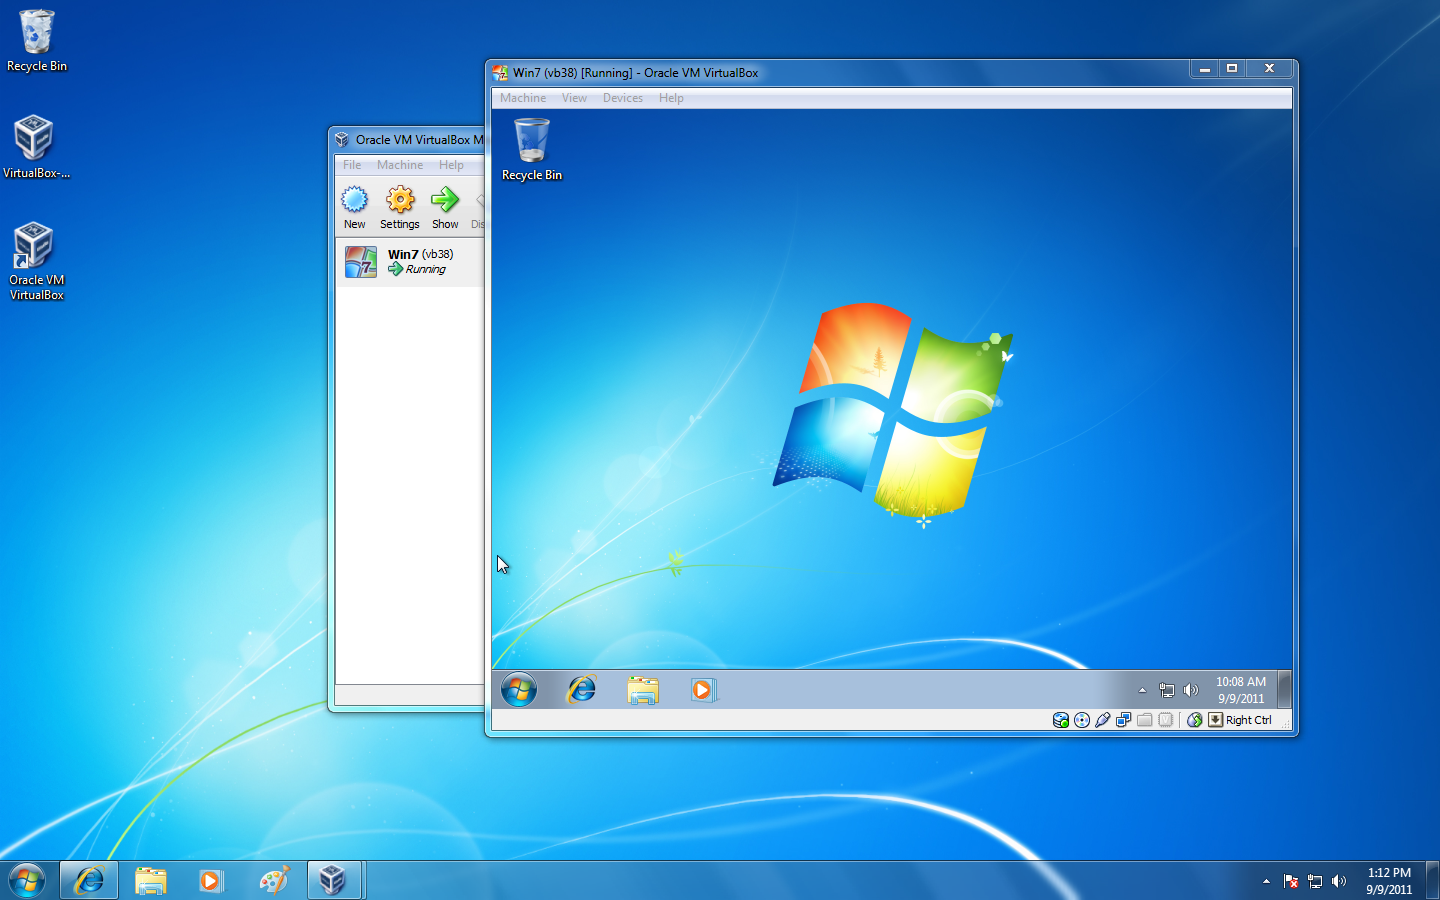
Task: Click the guest Show Desktop button
Action: click(1284, 689)
